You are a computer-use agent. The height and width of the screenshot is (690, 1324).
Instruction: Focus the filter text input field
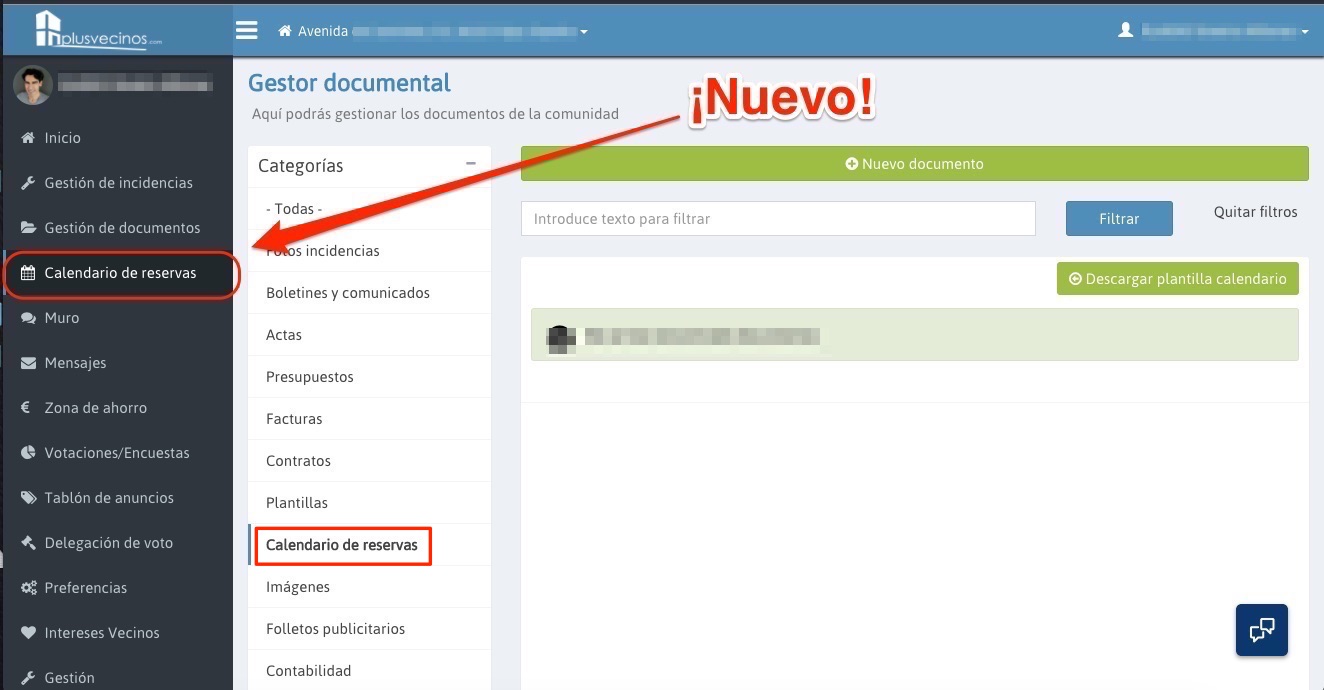pyautogui.click(x=777, y=219)
